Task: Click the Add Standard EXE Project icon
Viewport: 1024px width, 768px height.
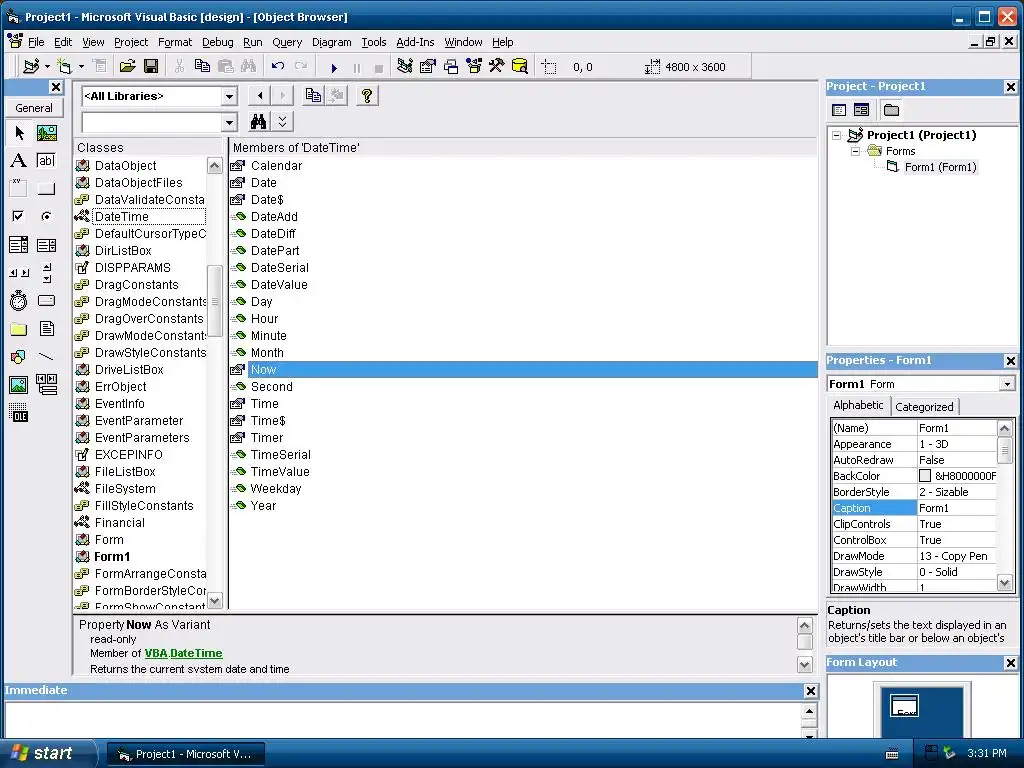Action: tap(31, 66)
